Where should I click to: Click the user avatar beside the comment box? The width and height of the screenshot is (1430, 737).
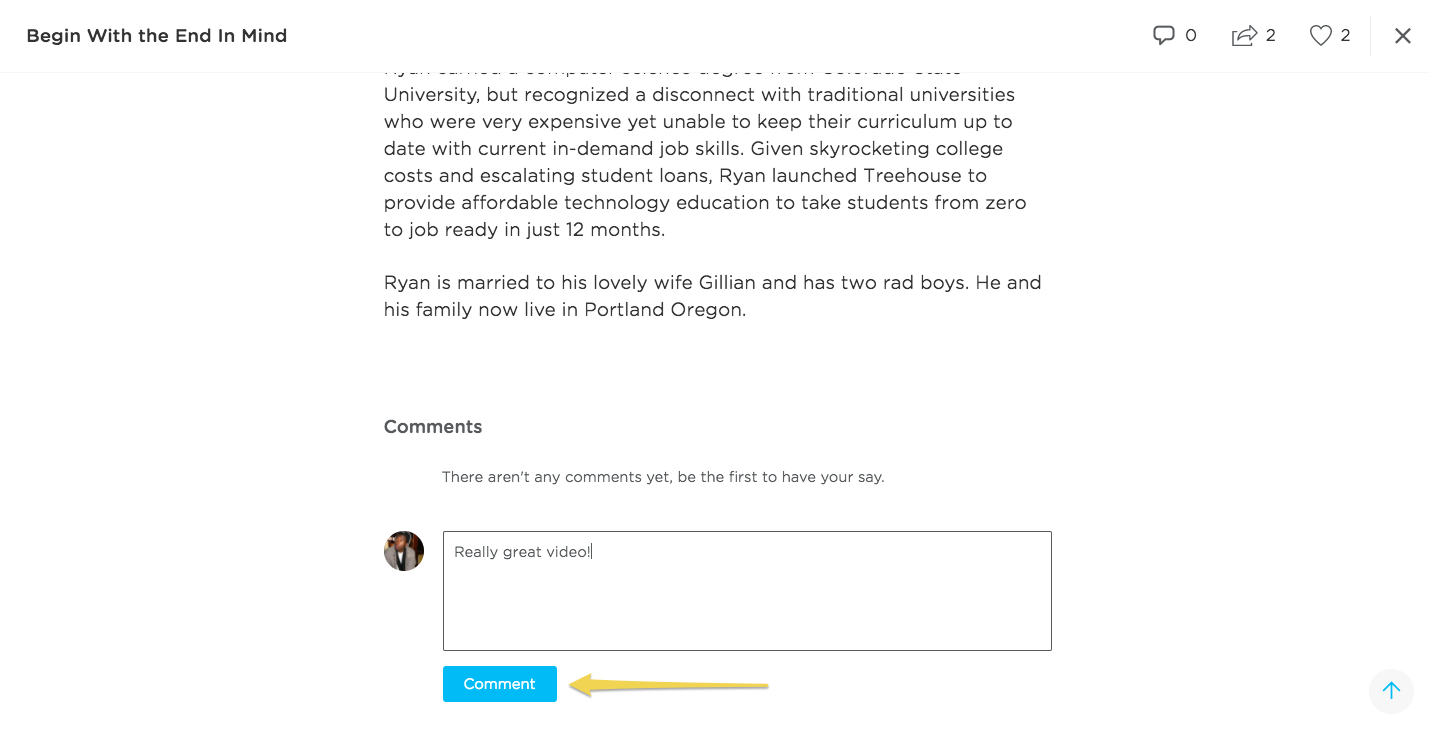(404, 551)
